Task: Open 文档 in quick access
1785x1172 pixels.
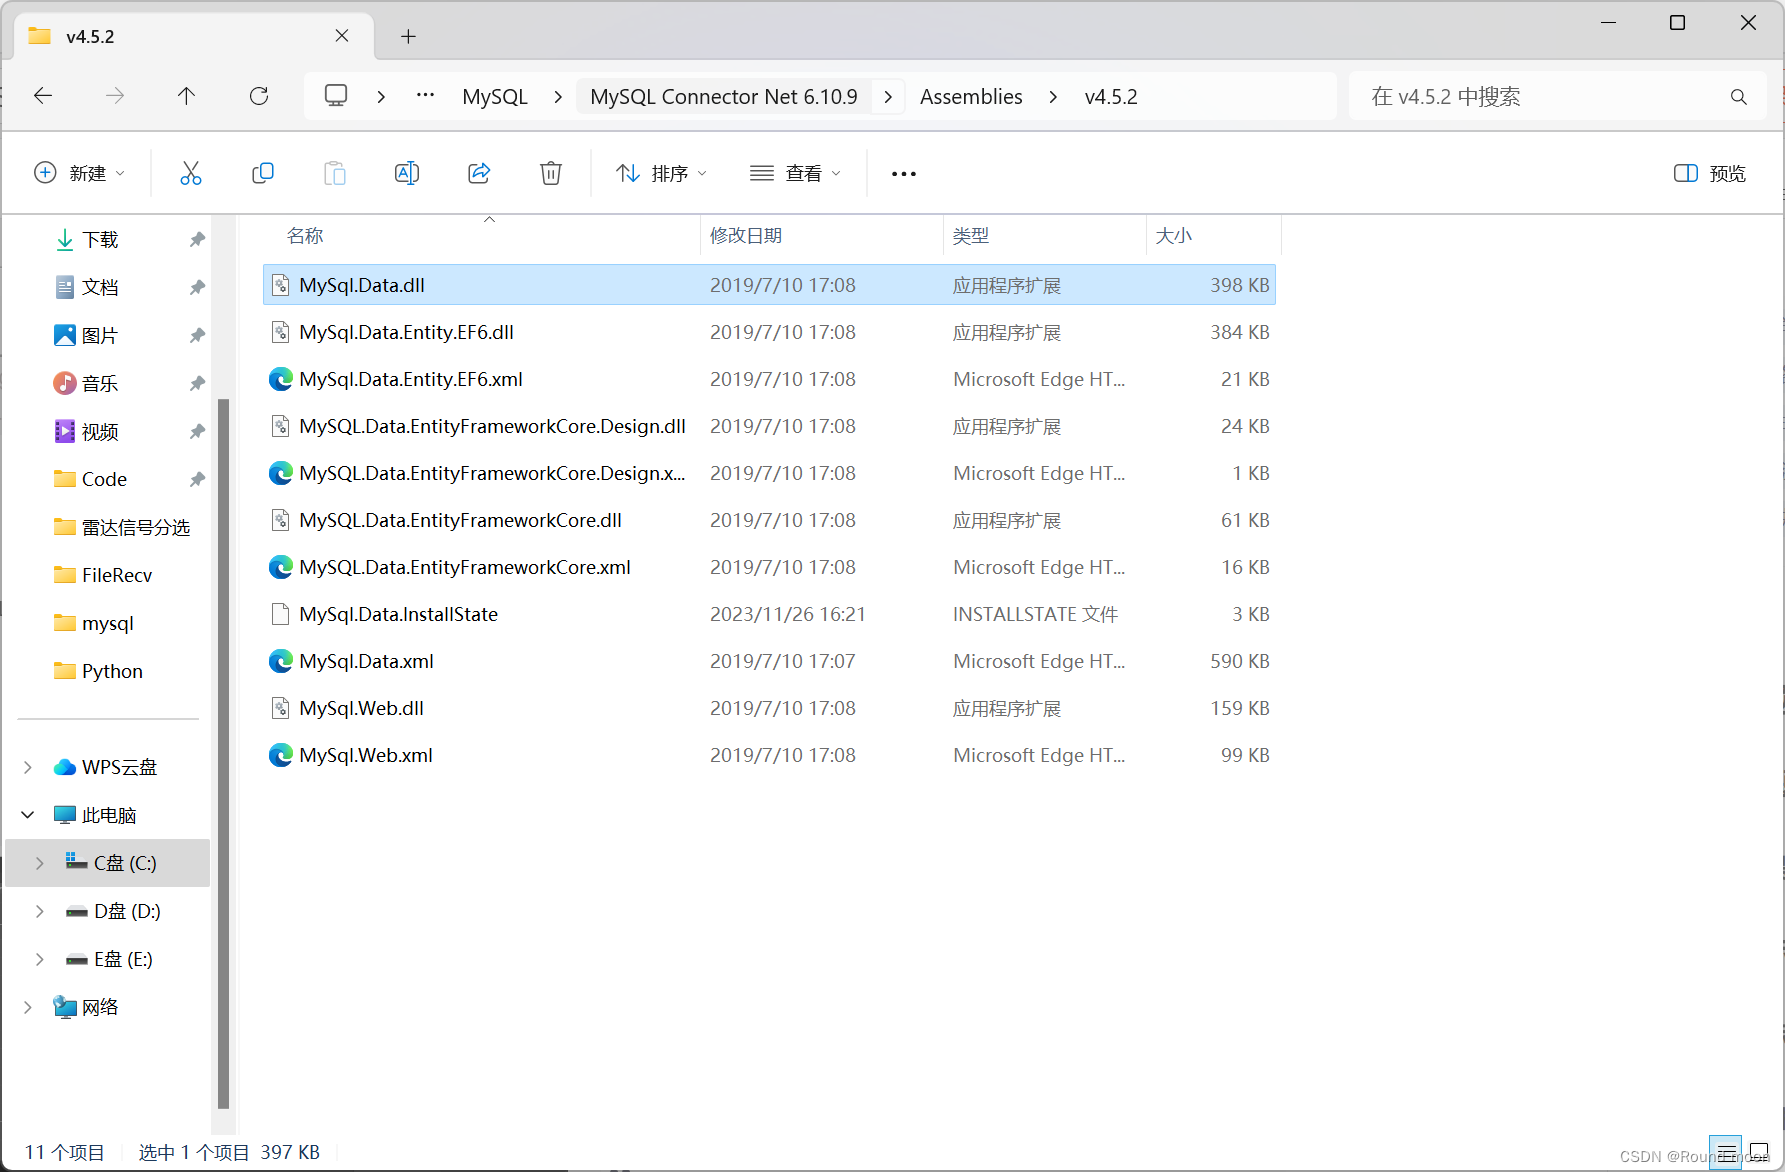Action: click(x=100, y=287)
